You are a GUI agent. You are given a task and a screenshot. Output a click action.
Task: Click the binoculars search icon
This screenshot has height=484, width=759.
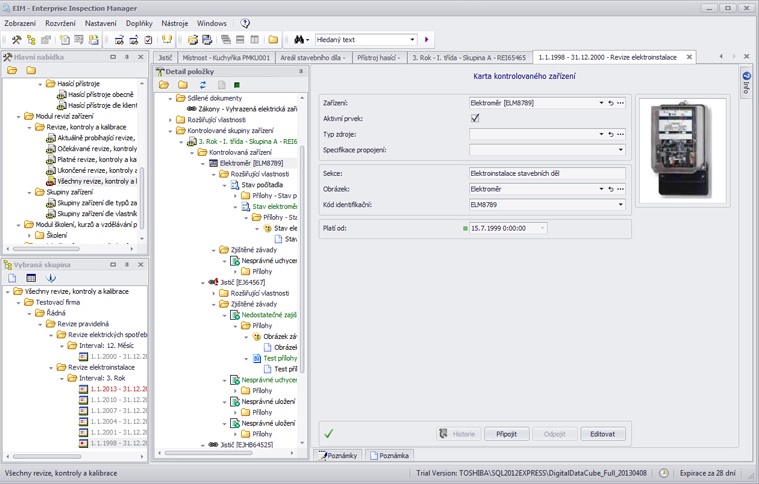coord(299,40)
